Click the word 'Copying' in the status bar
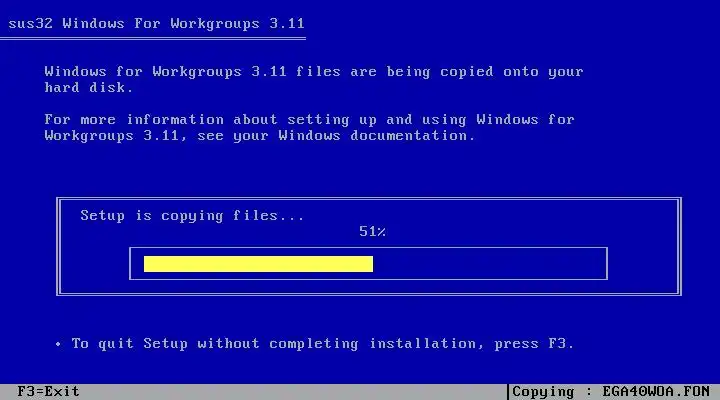 [x=543, y=392]
